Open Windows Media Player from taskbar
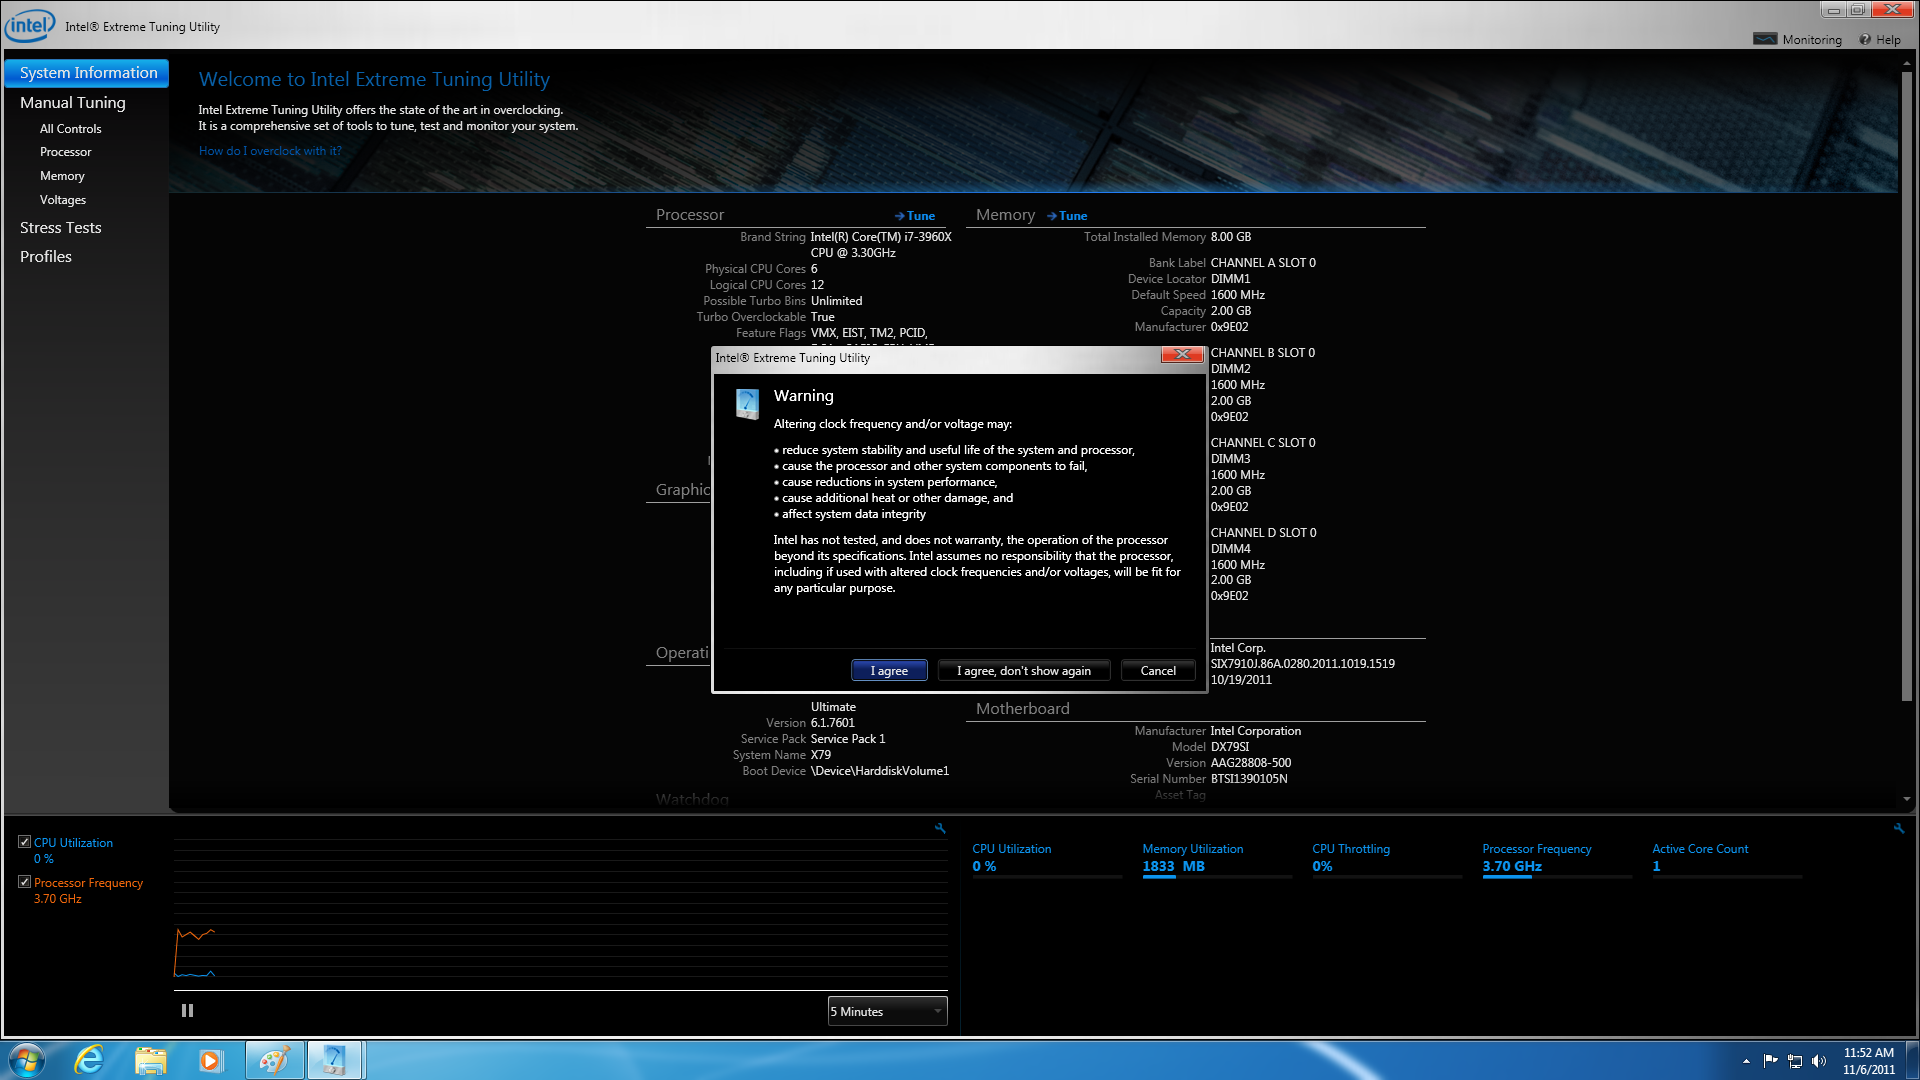 [x=210, y=1060]
